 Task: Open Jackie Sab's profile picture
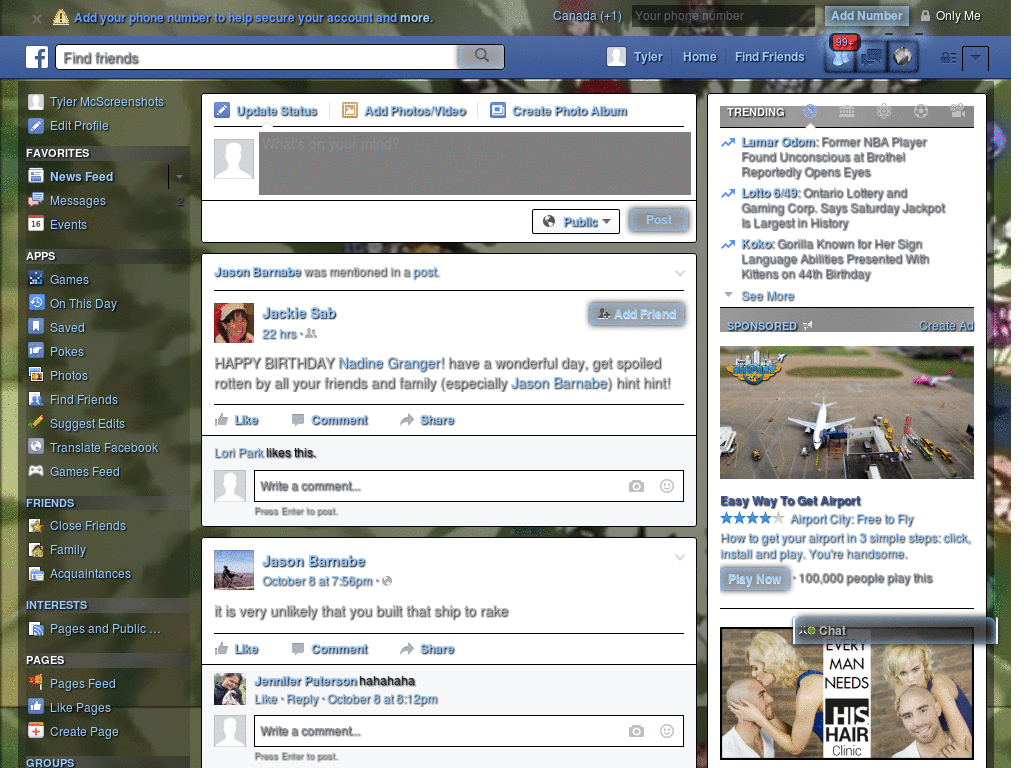point(234,323)
